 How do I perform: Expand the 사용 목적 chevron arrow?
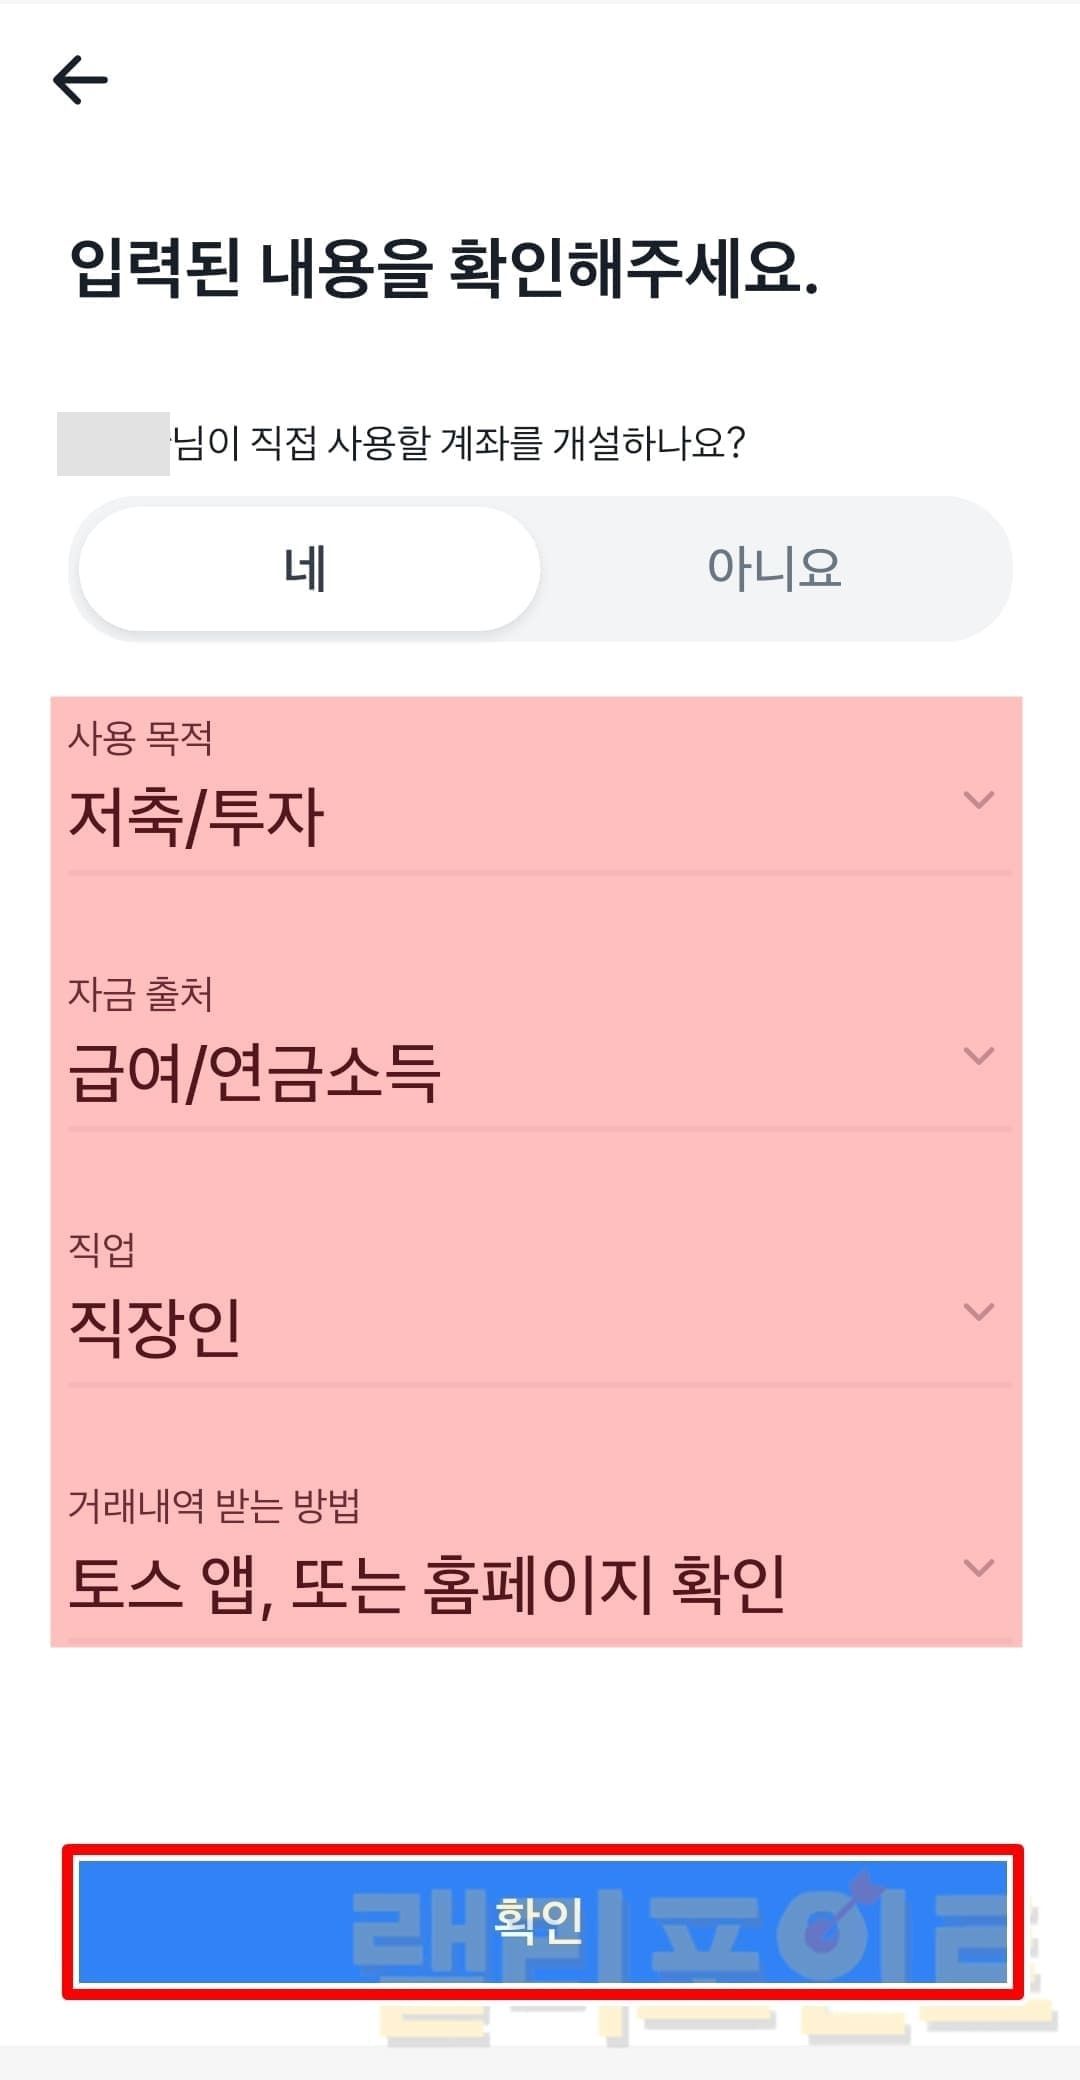point(978,800)
